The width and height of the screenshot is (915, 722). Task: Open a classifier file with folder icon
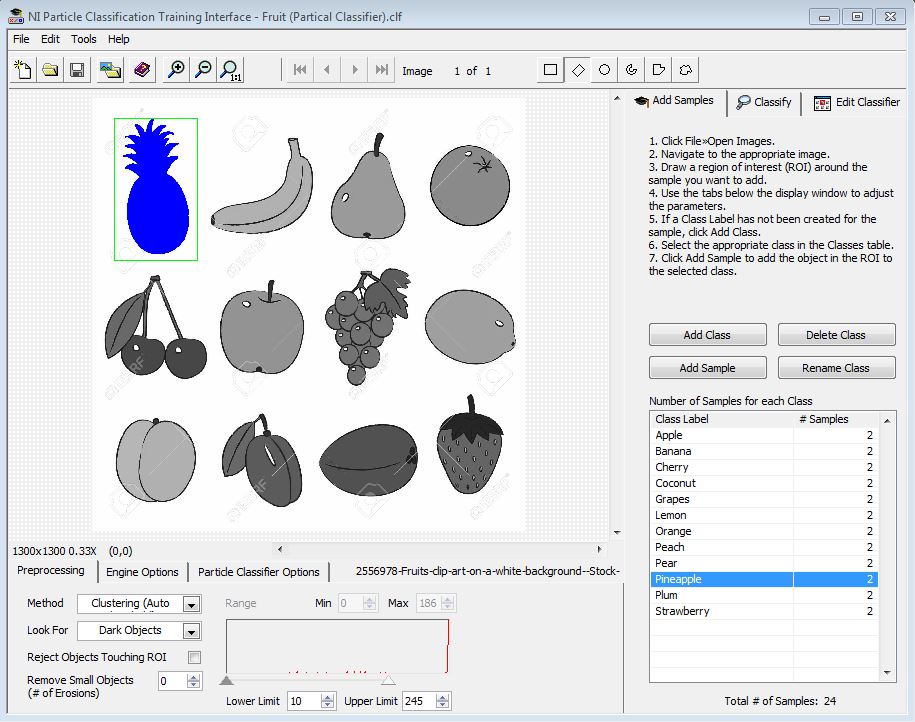(49, 70)
